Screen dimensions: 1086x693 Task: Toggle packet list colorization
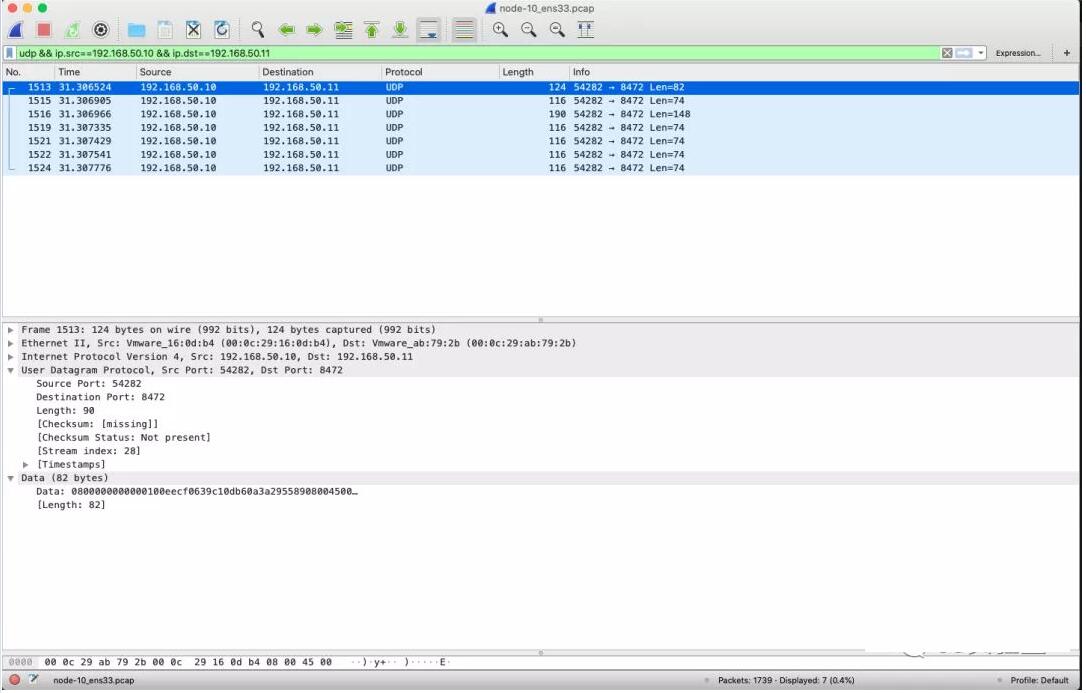tap(464, 30)
